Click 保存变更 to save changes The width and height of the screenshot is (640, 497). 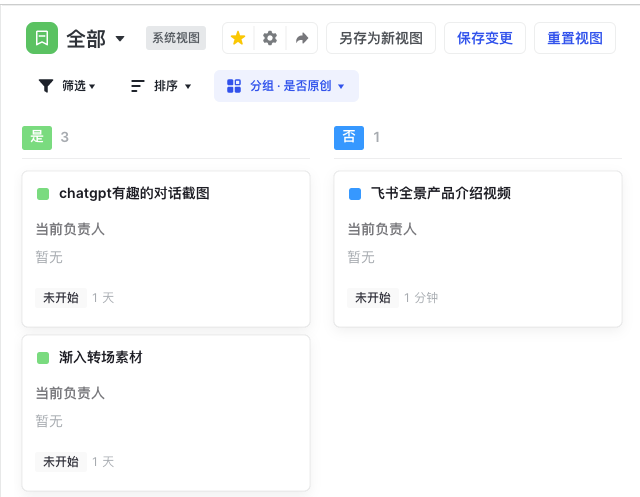point(484,38)
